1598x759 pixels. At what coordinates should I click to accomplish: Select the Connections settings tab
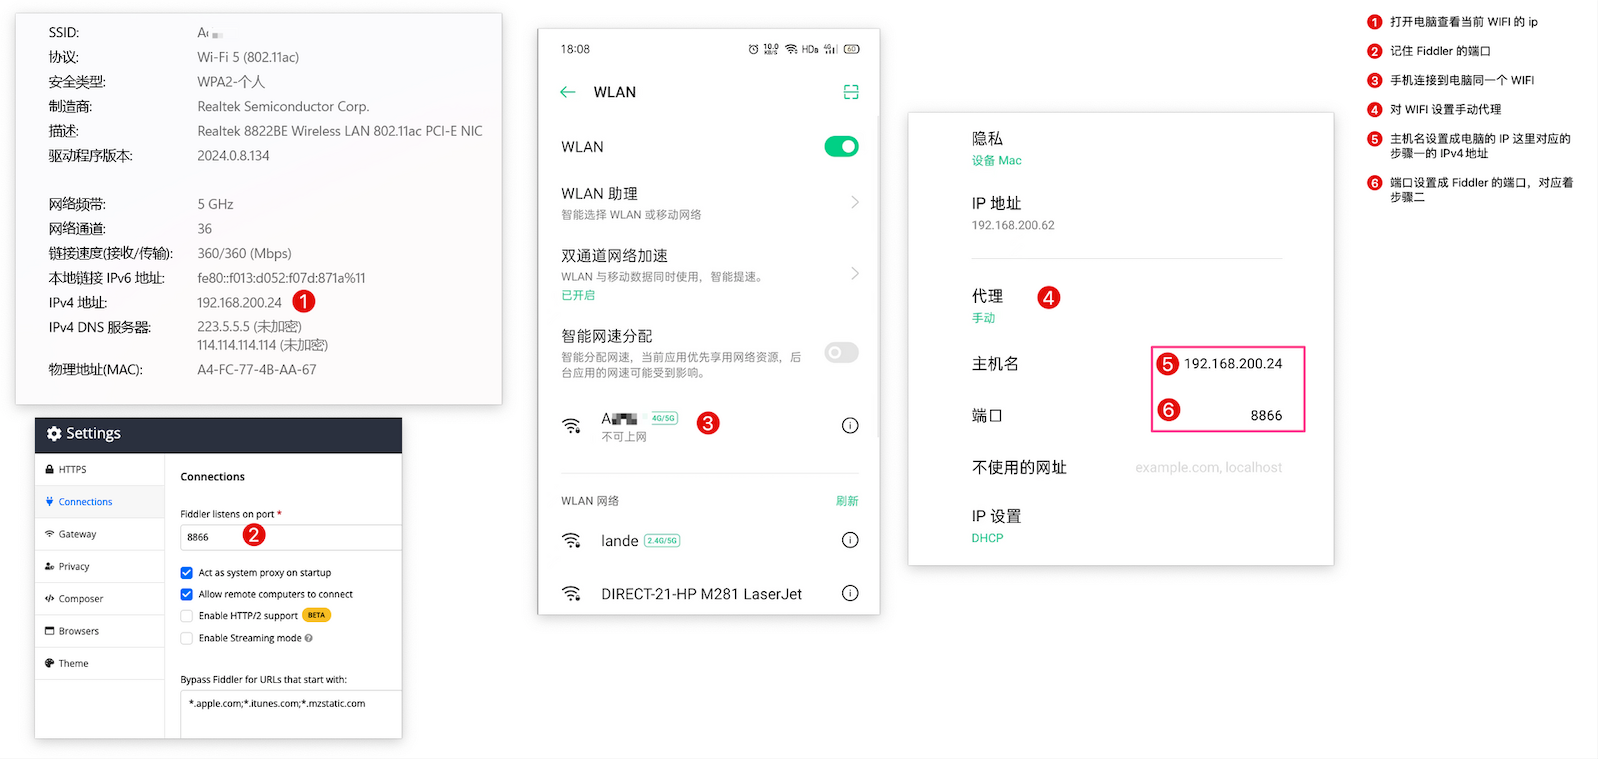click(99, 502)
